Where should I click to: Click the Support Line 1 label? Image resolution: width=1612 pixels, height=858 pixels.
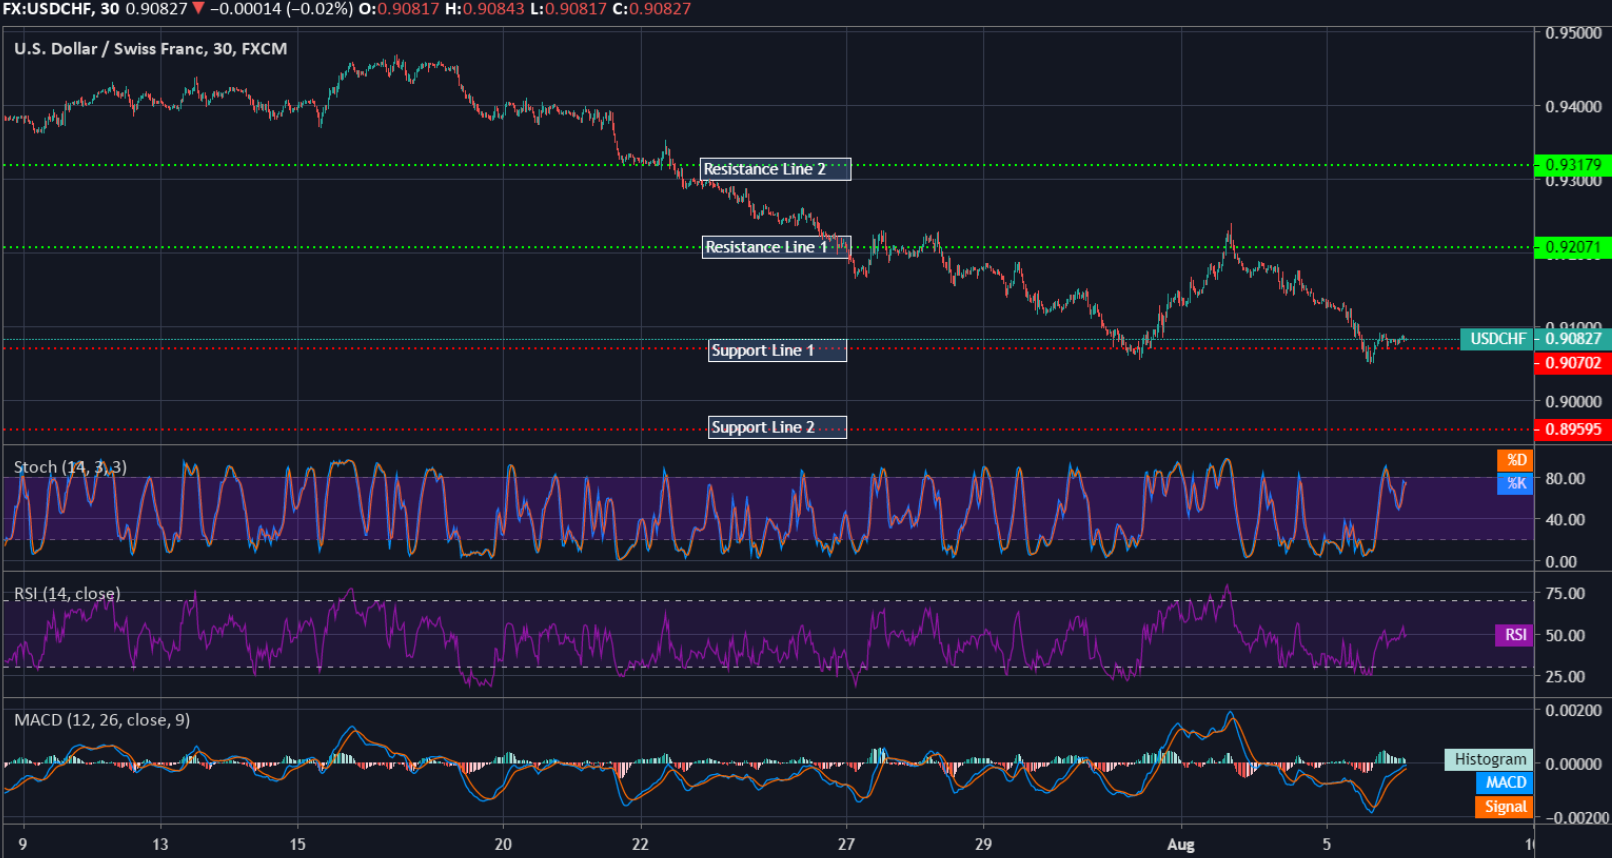(x=777, y=350)
